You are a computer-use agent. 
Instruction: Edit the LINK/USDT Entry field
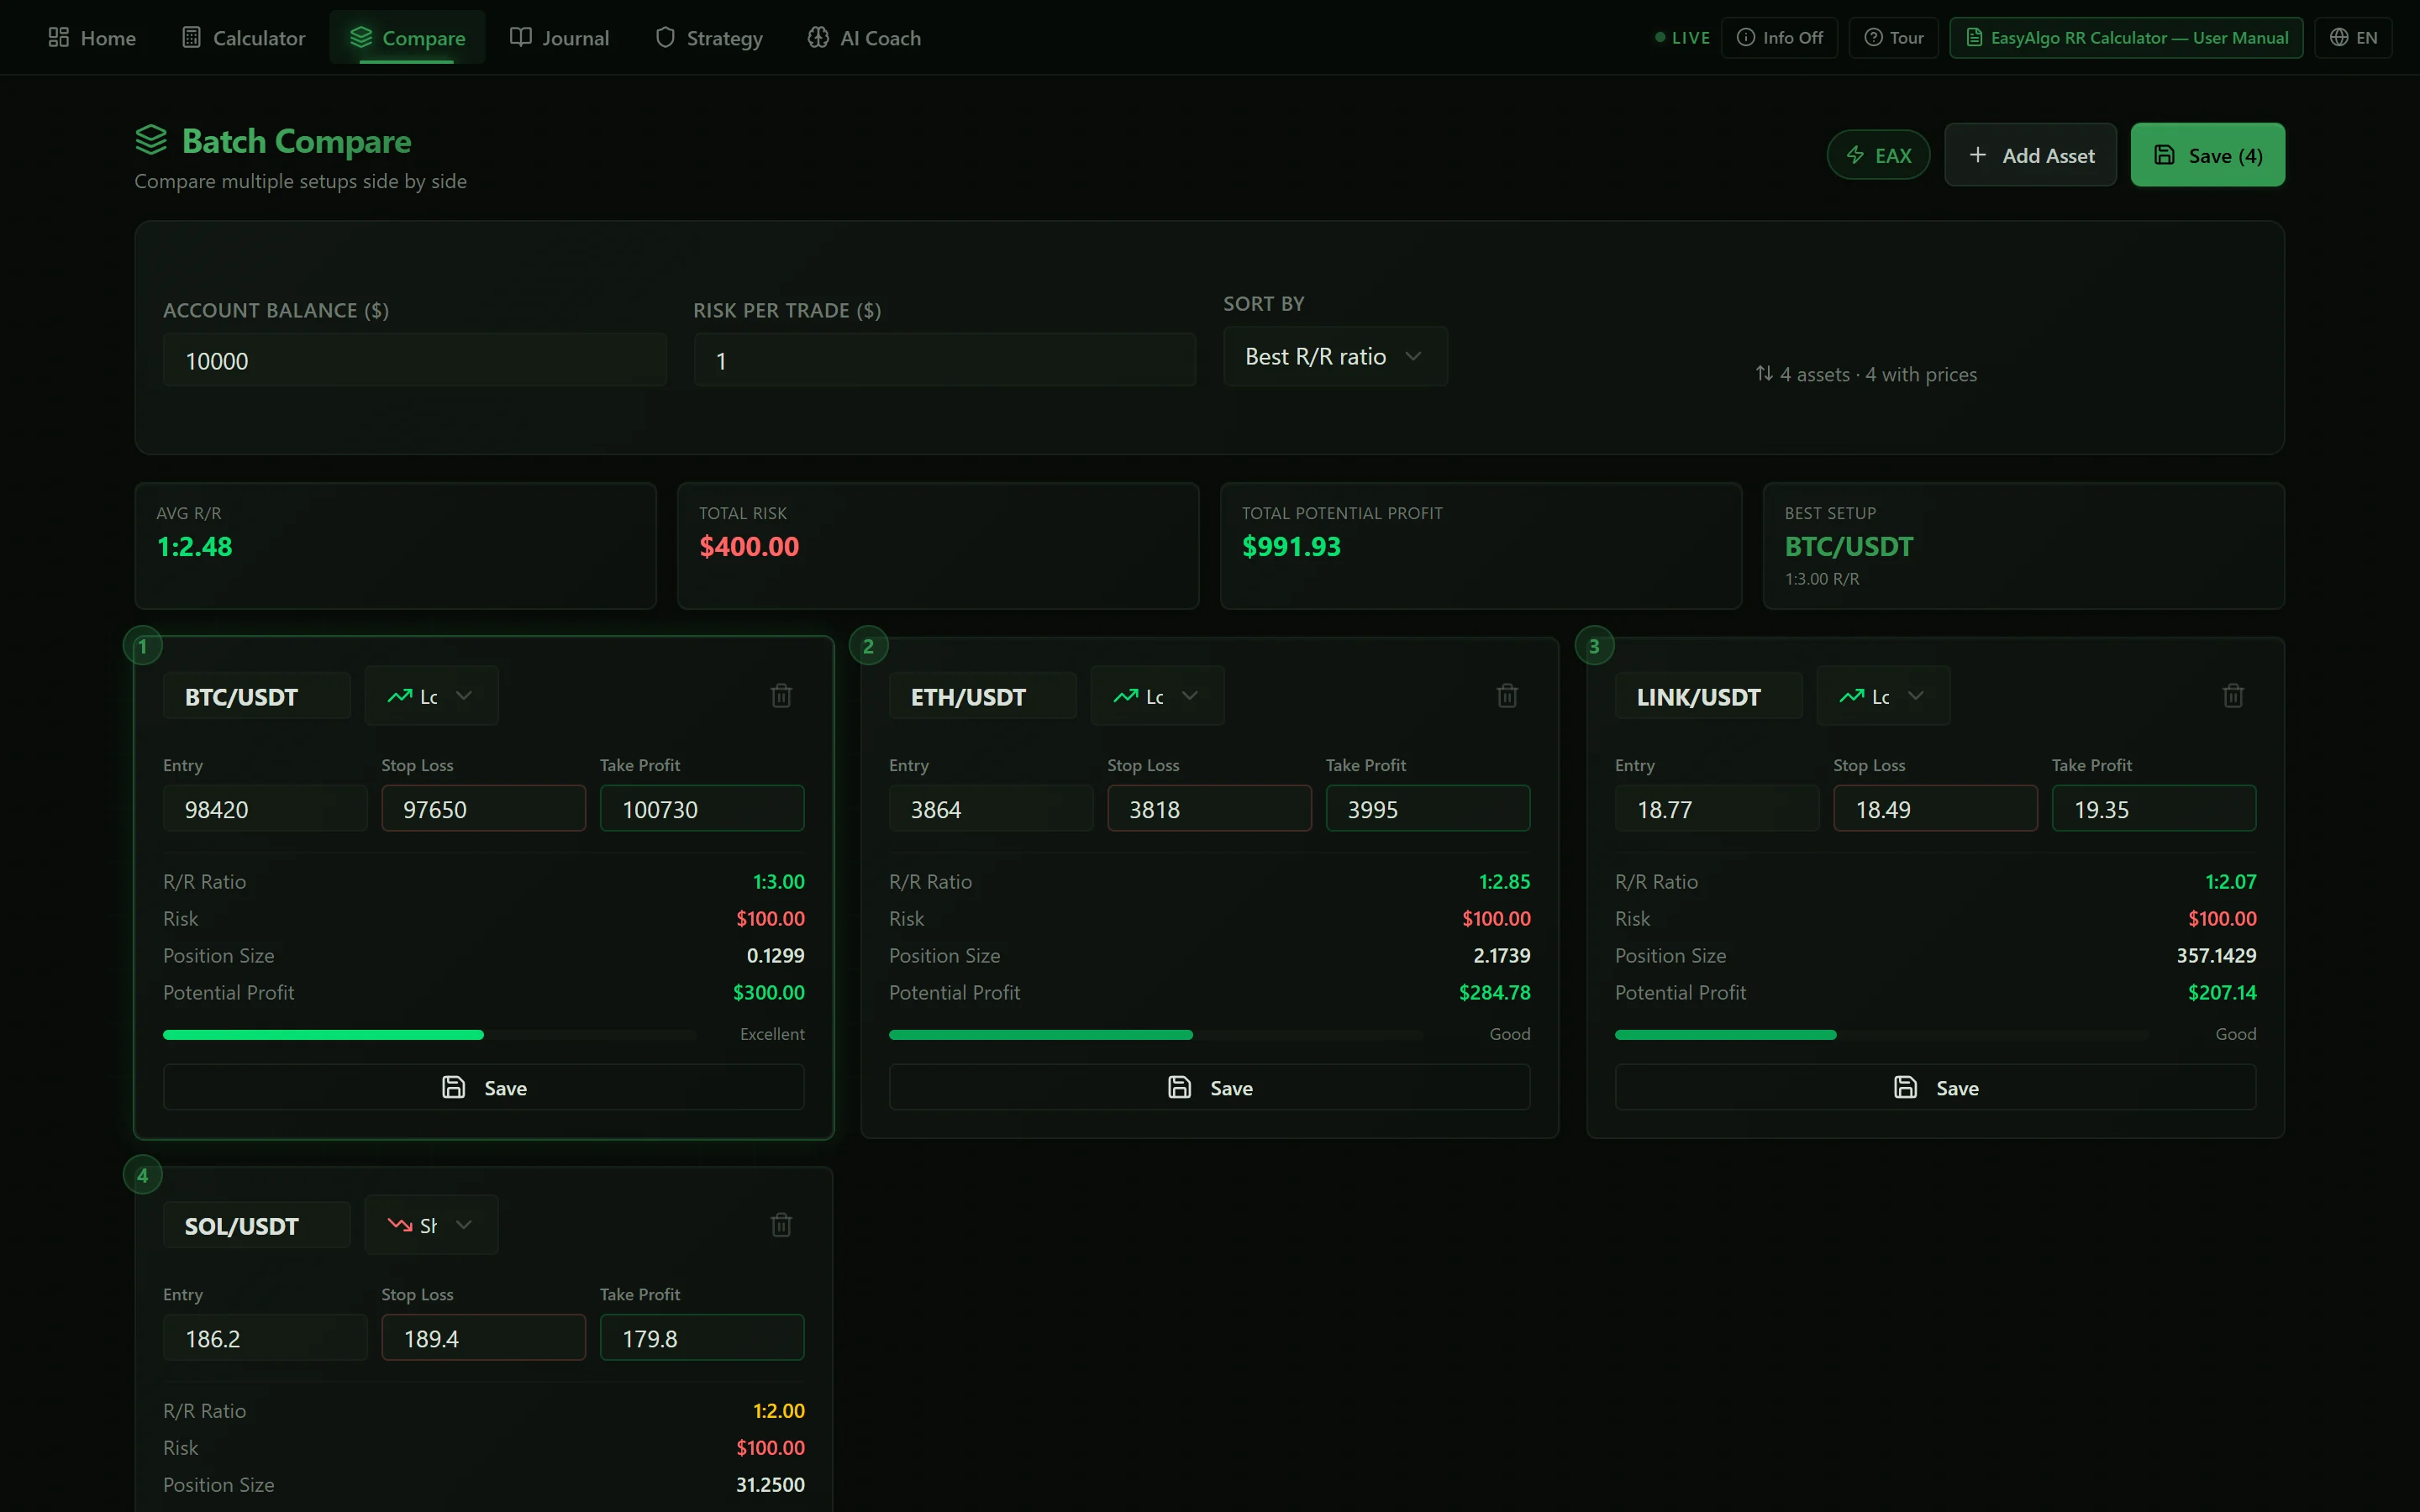click(1716, 808)
